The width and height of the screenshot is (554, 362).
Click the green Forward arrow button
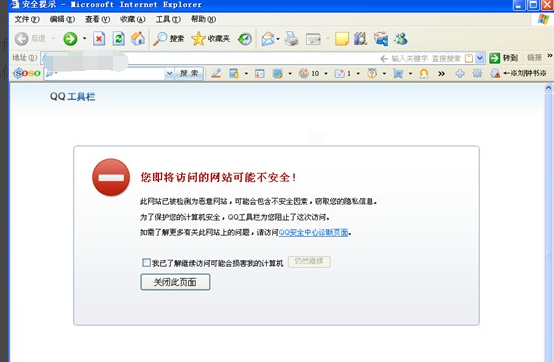coord(70,38)
